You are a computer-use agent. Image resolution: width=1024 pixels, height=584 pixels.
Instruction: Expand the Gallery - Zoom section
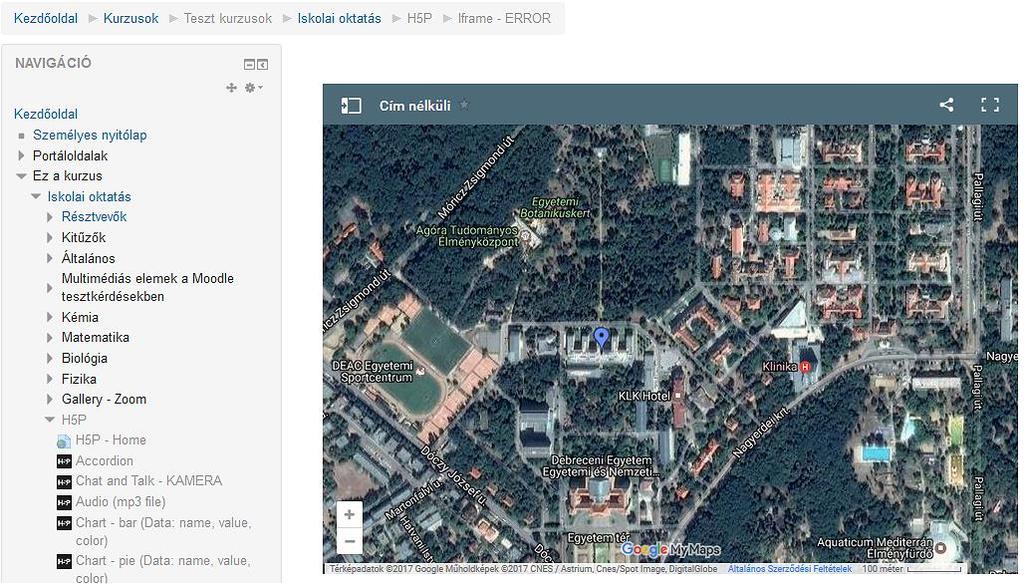tap(50, 399)
